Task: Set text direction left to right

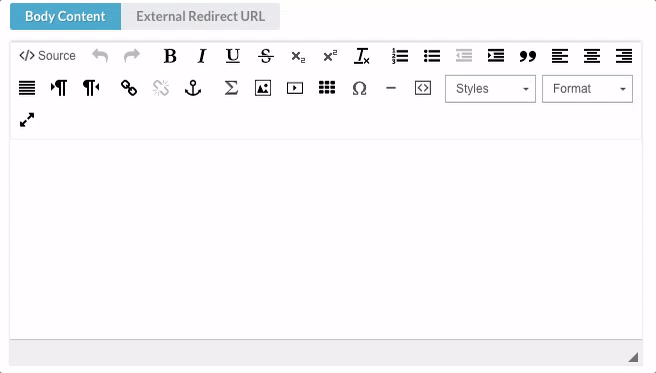Action: 59,88
